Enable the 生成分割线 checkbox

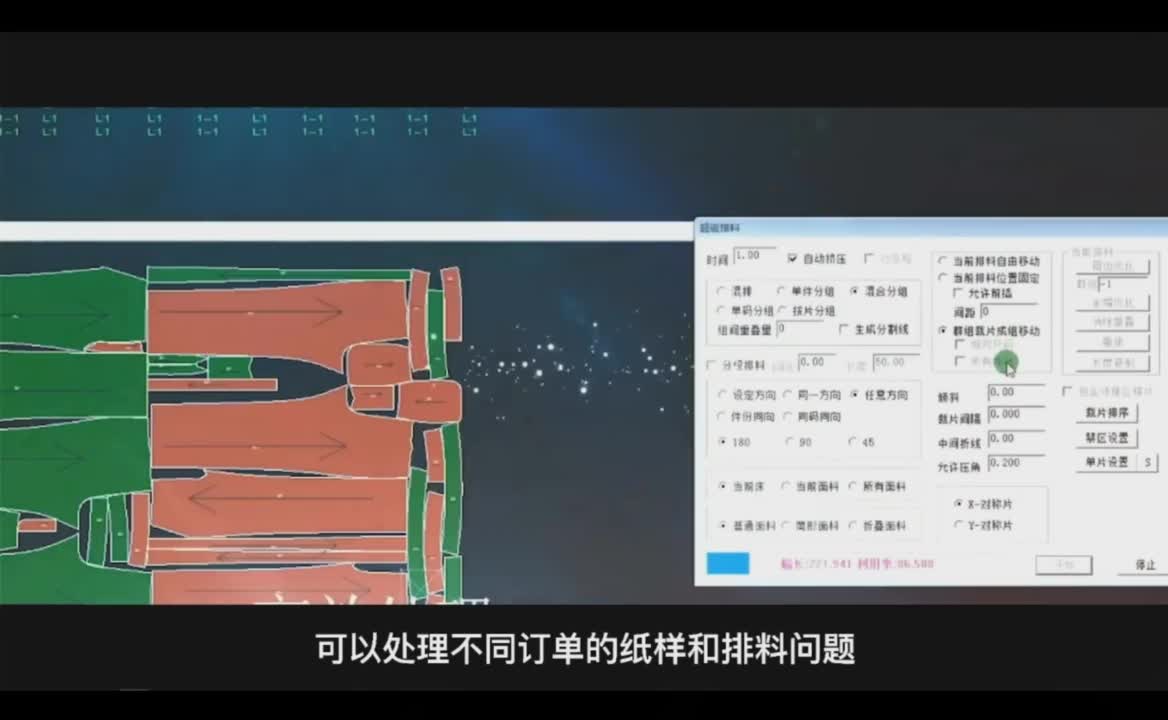coord(844,329)
